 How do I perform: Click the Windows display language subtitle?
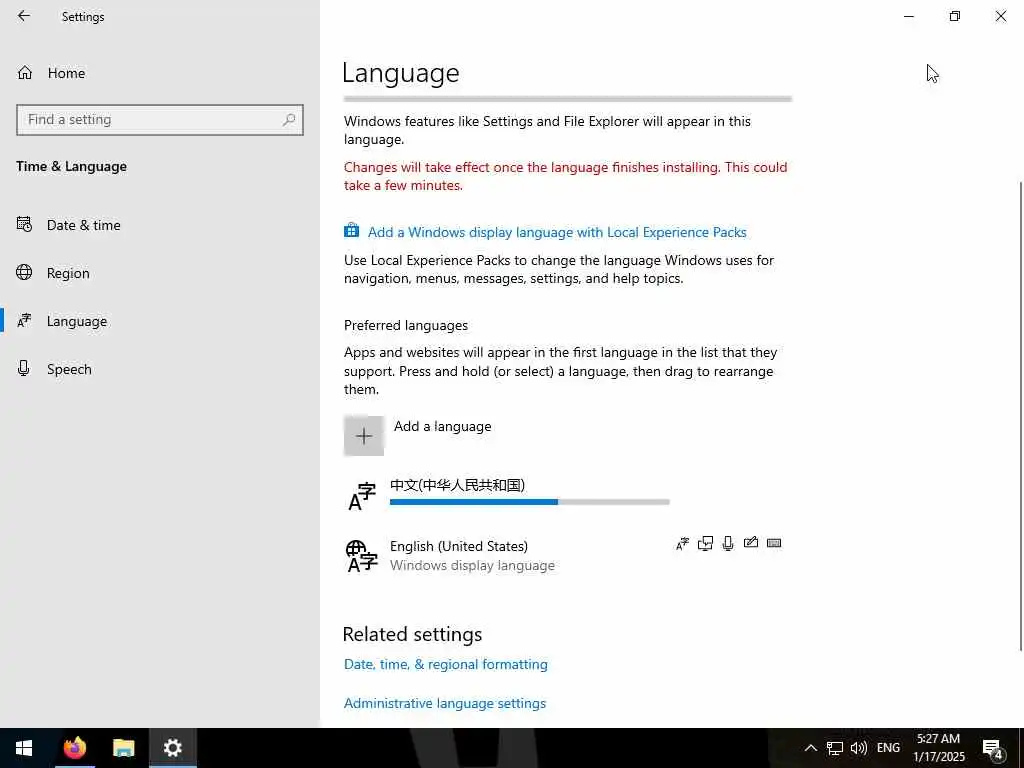(x=472, y=566)
